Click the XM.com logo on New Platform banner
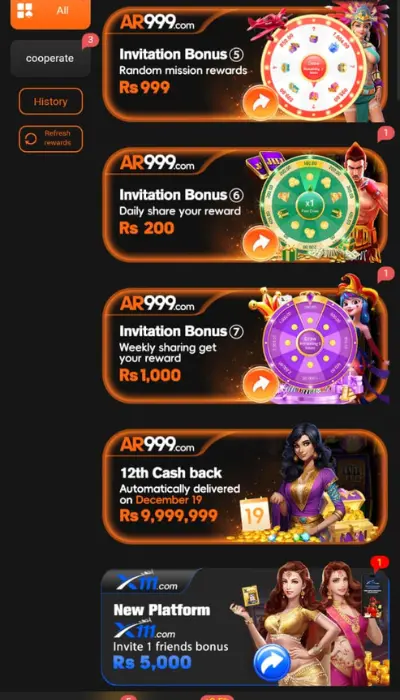This screenshot has width=400, height=700. coord(147,582)
